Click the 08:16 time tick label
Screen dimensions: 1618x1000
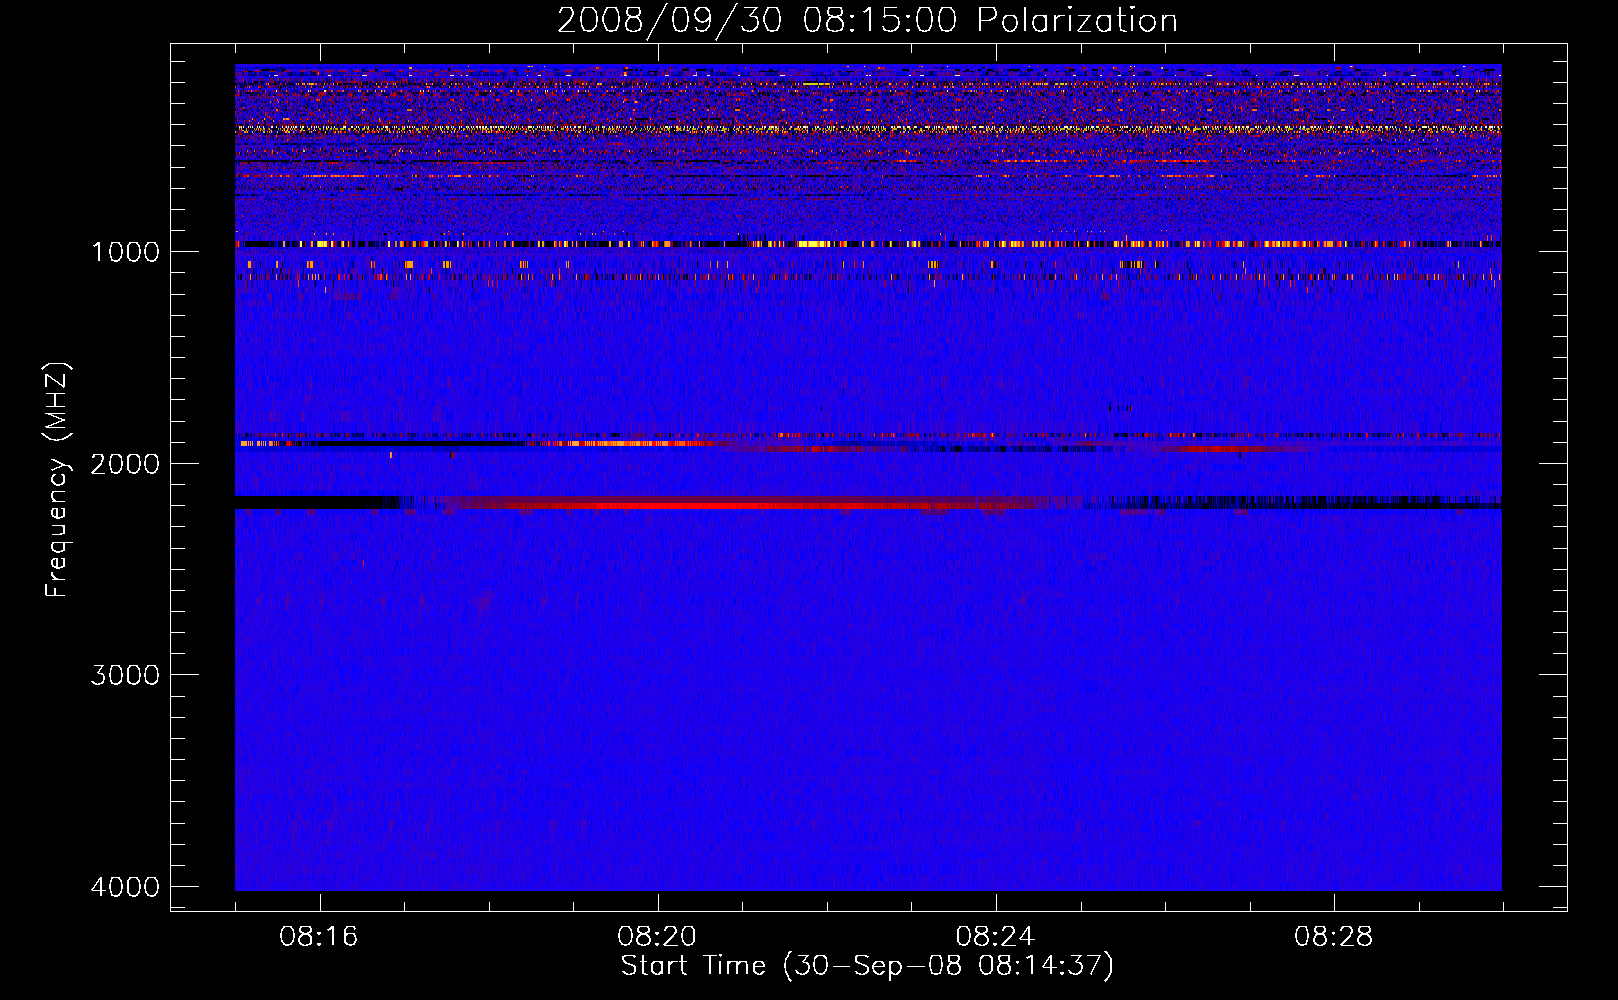click(319, 937)
